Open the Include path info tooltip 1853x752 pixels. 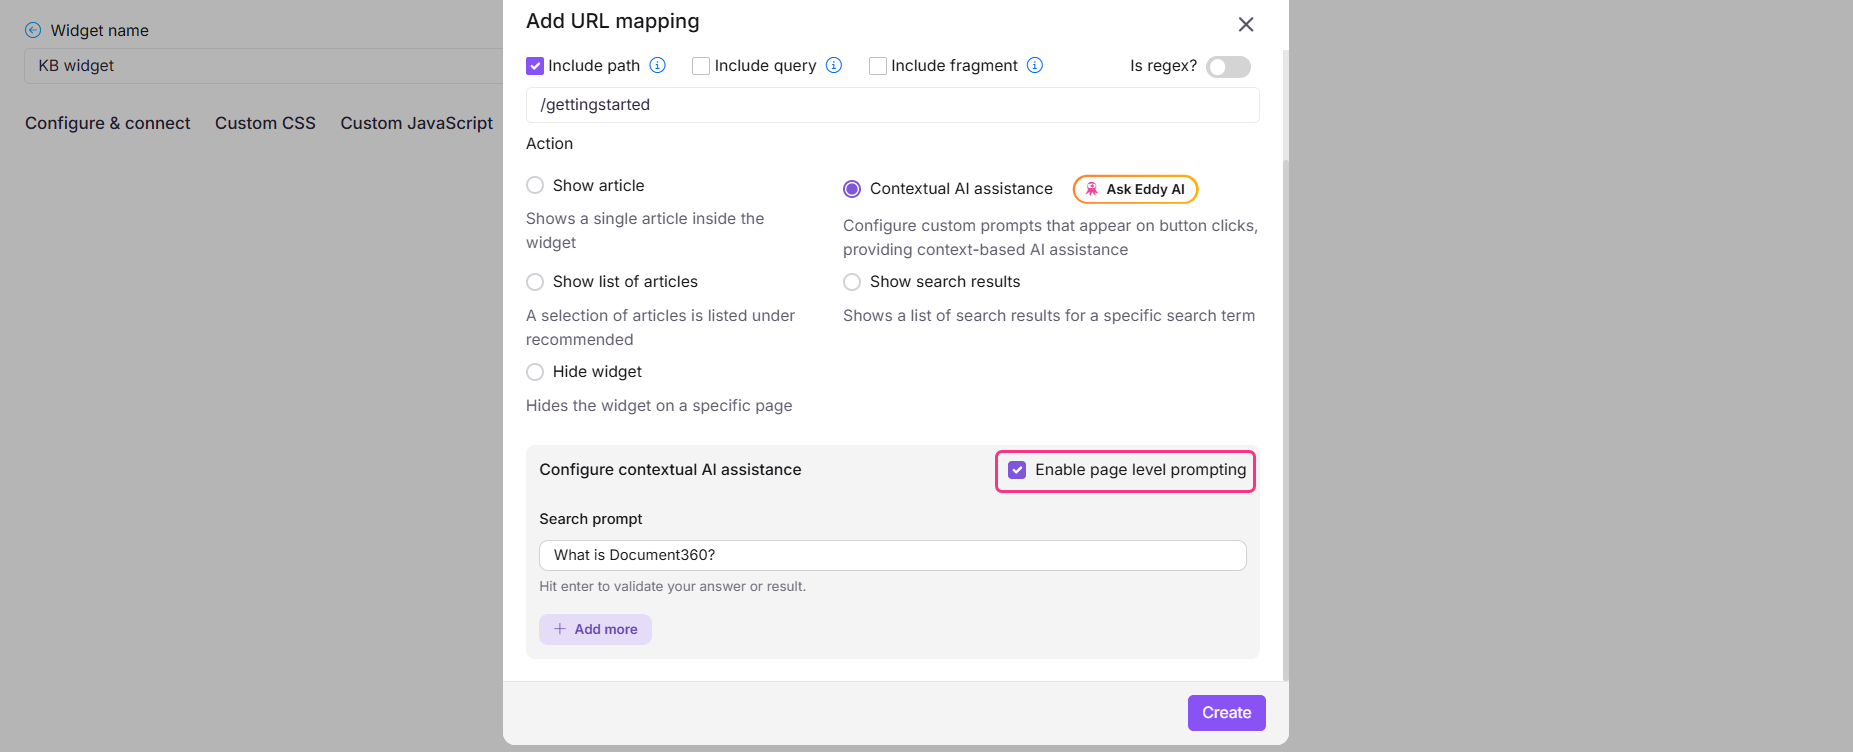click(x=658, y=65)
